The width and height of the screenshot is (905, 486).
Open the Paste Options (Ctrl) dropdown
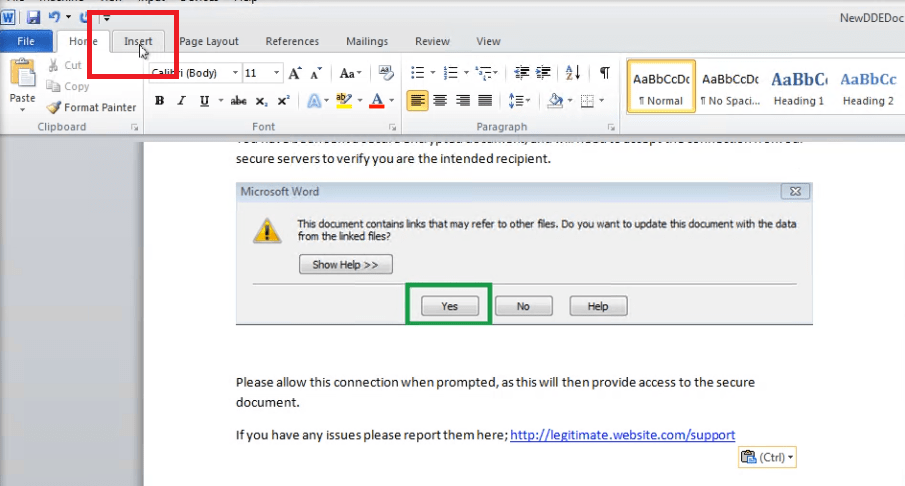pyautogui.click(x=767, y=457)
